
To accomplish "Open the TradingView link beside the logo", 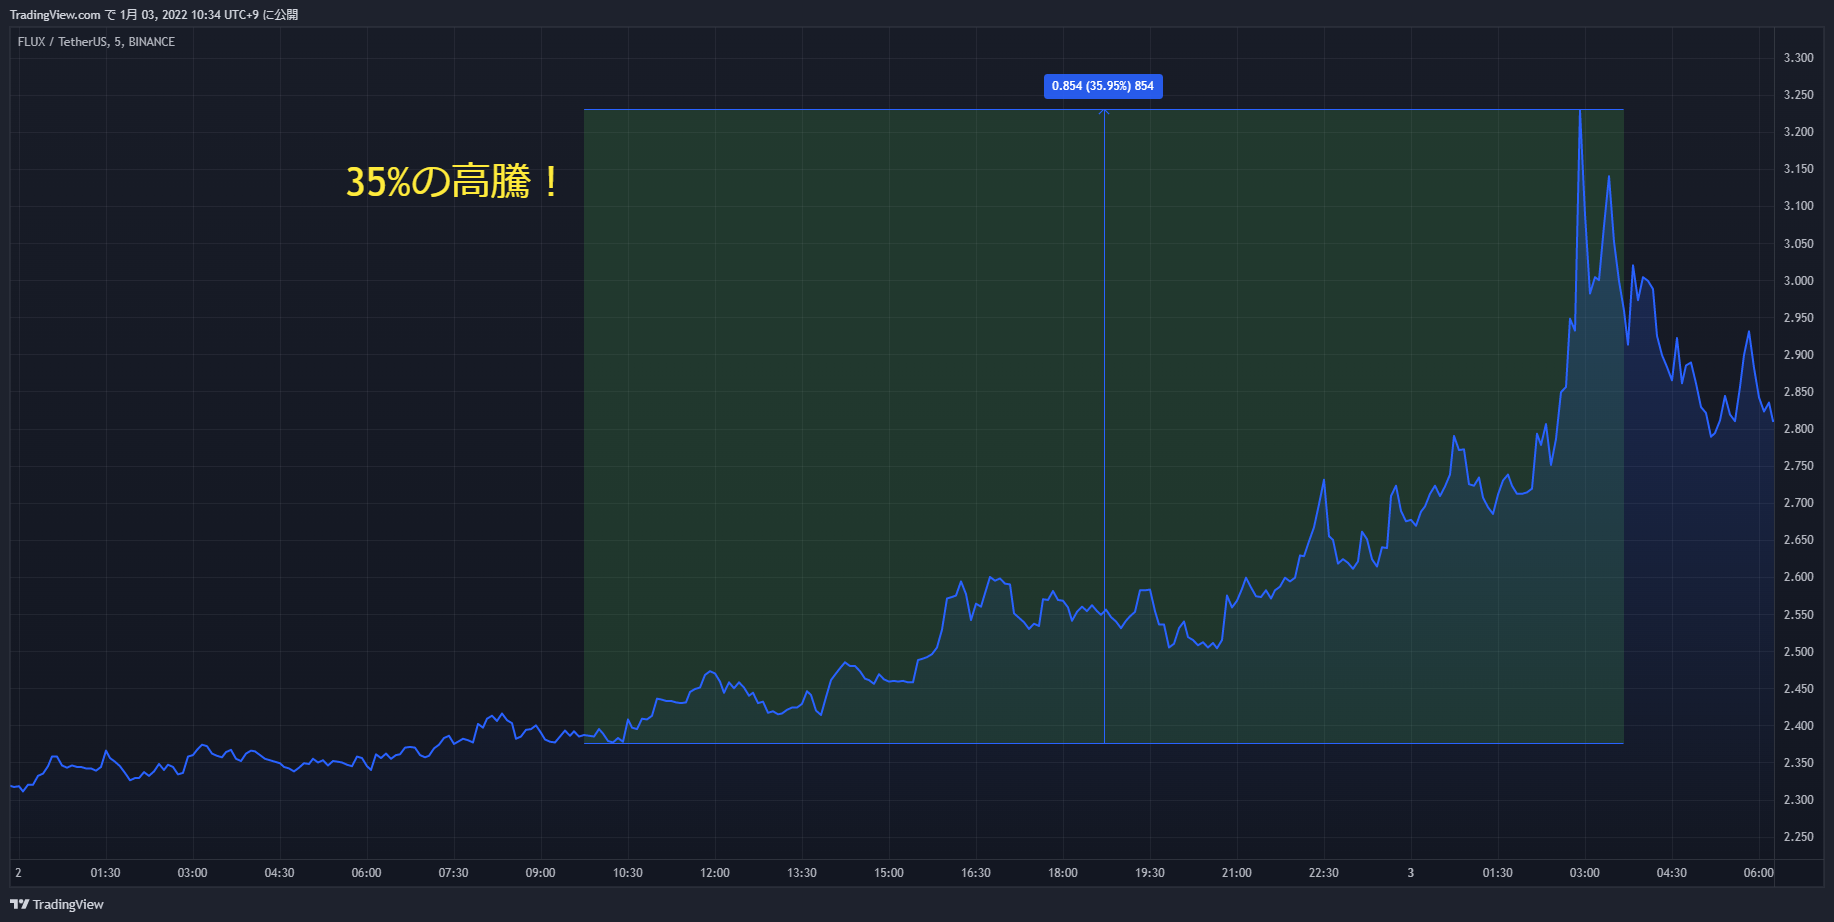I will (68, 904).
